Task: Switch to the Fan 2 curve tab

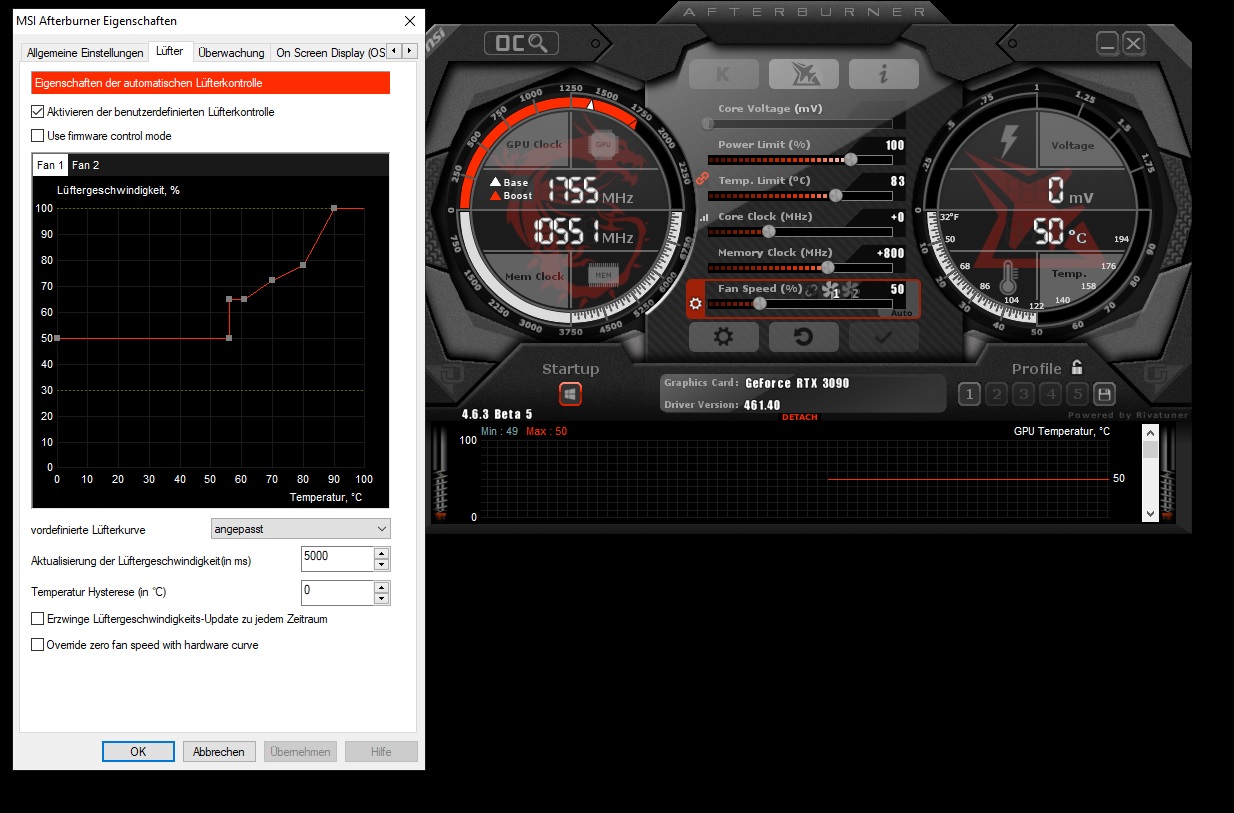Action: point(86,165)
